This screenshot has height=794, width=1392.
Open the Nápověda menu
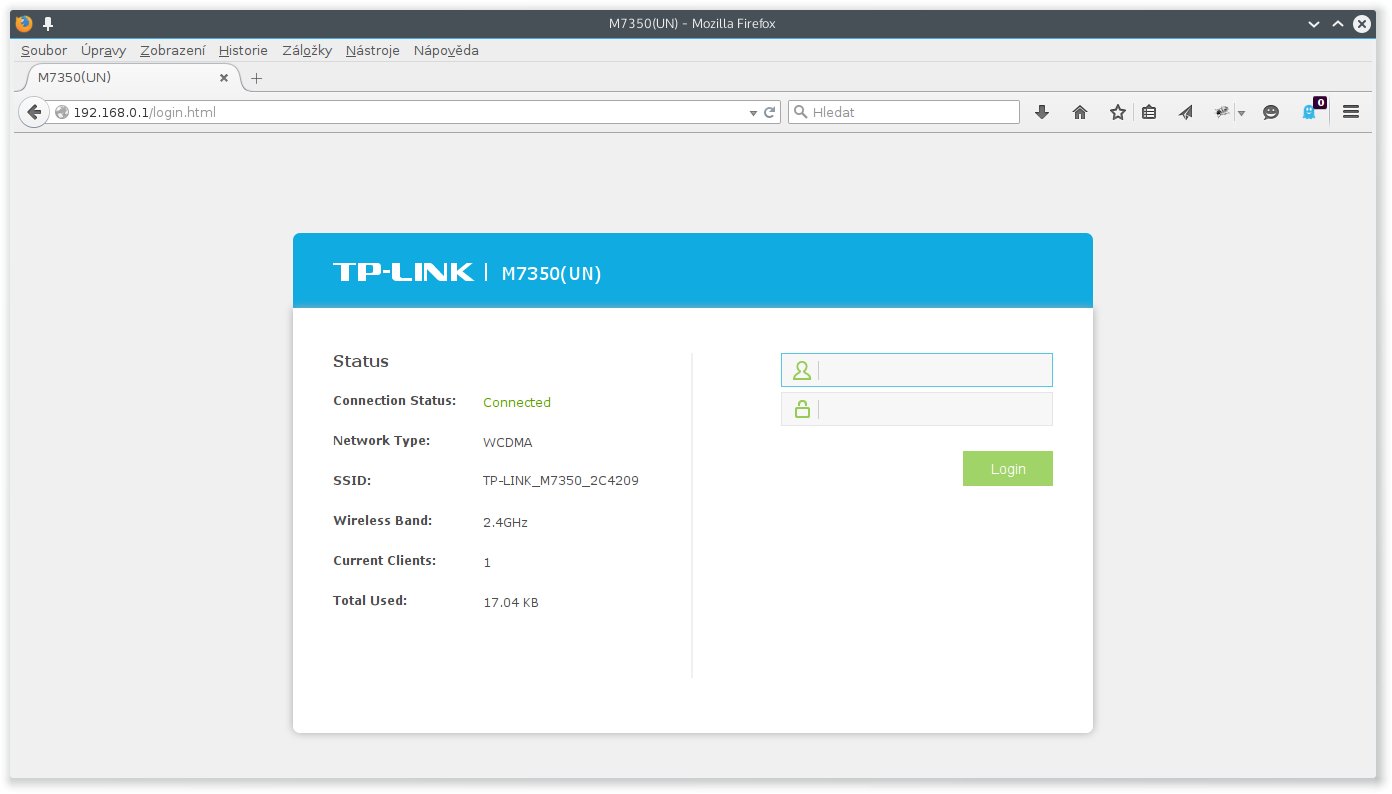click(x=446, y=50)
